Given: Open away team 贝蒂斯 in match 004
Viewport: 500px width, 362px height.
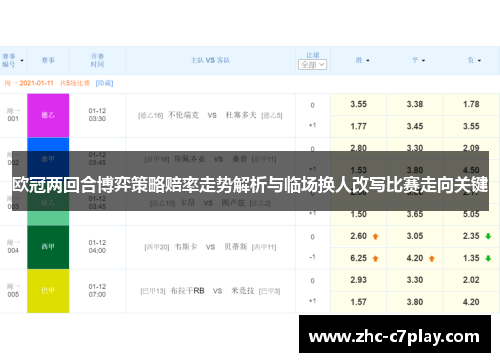Looking at the screenshot, I should point(236,247).
